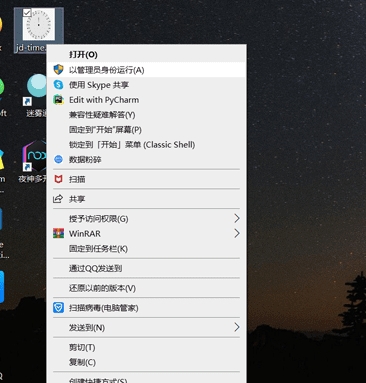Choose 固定到任务栏(K)
The height and width of the screenshot is (383, 366).
pyautogui.click(x=147, y=248)
